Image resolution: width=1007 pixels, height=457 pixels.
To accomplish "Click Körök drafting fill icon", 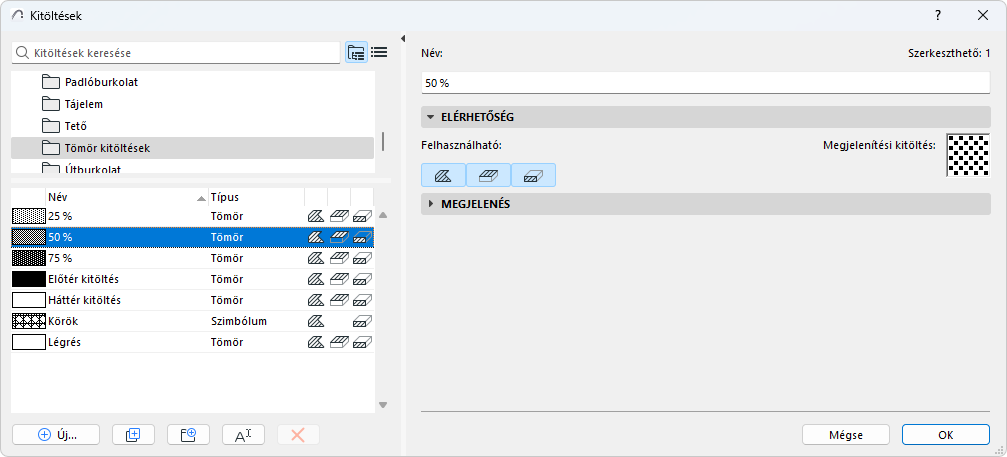I will pyautogui.click(x=315, y=321).
